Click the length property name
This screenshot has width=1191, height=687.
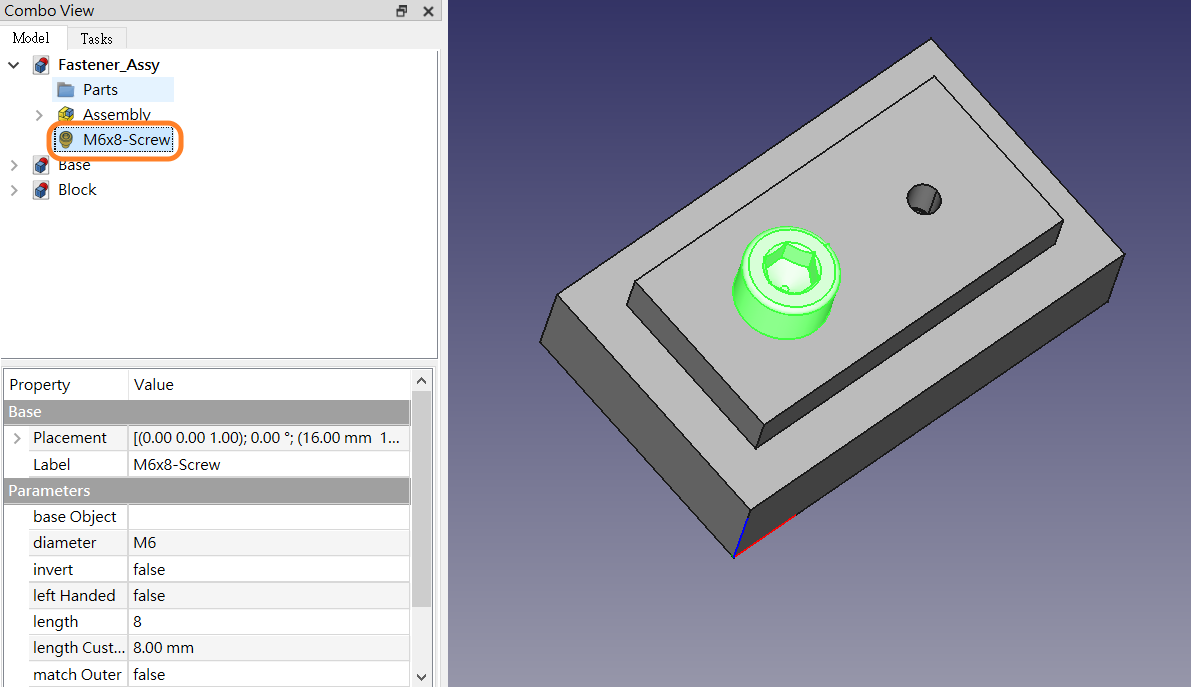click(x=55, y=622)
